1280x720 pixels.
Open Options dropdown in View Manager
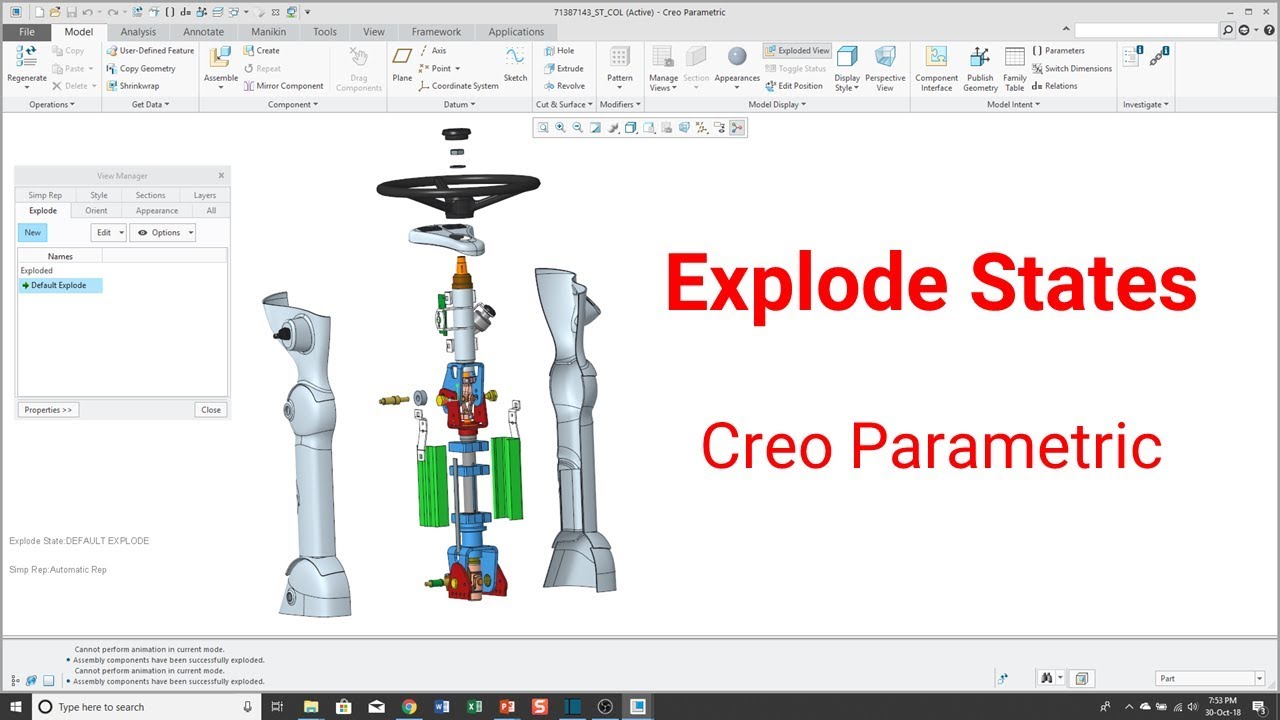[162, 232]
